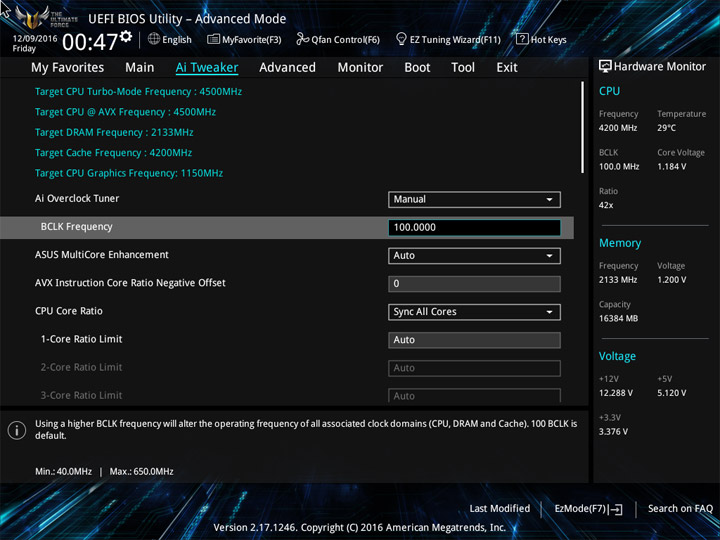This screenshot has width=720, height=540.
Task: Expand the CPU Core Ratio dropdown
Action: (474, 312)
